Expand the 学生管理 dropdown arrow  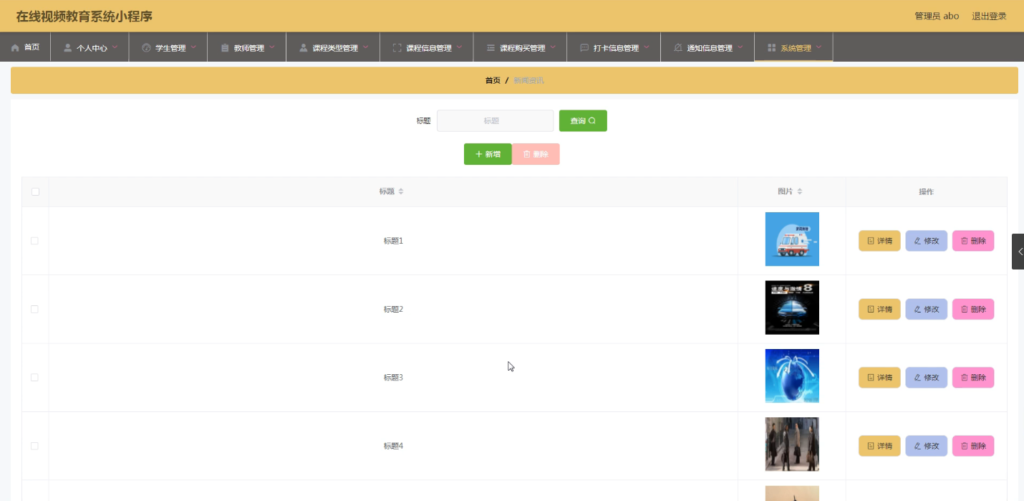click(193, 47)
